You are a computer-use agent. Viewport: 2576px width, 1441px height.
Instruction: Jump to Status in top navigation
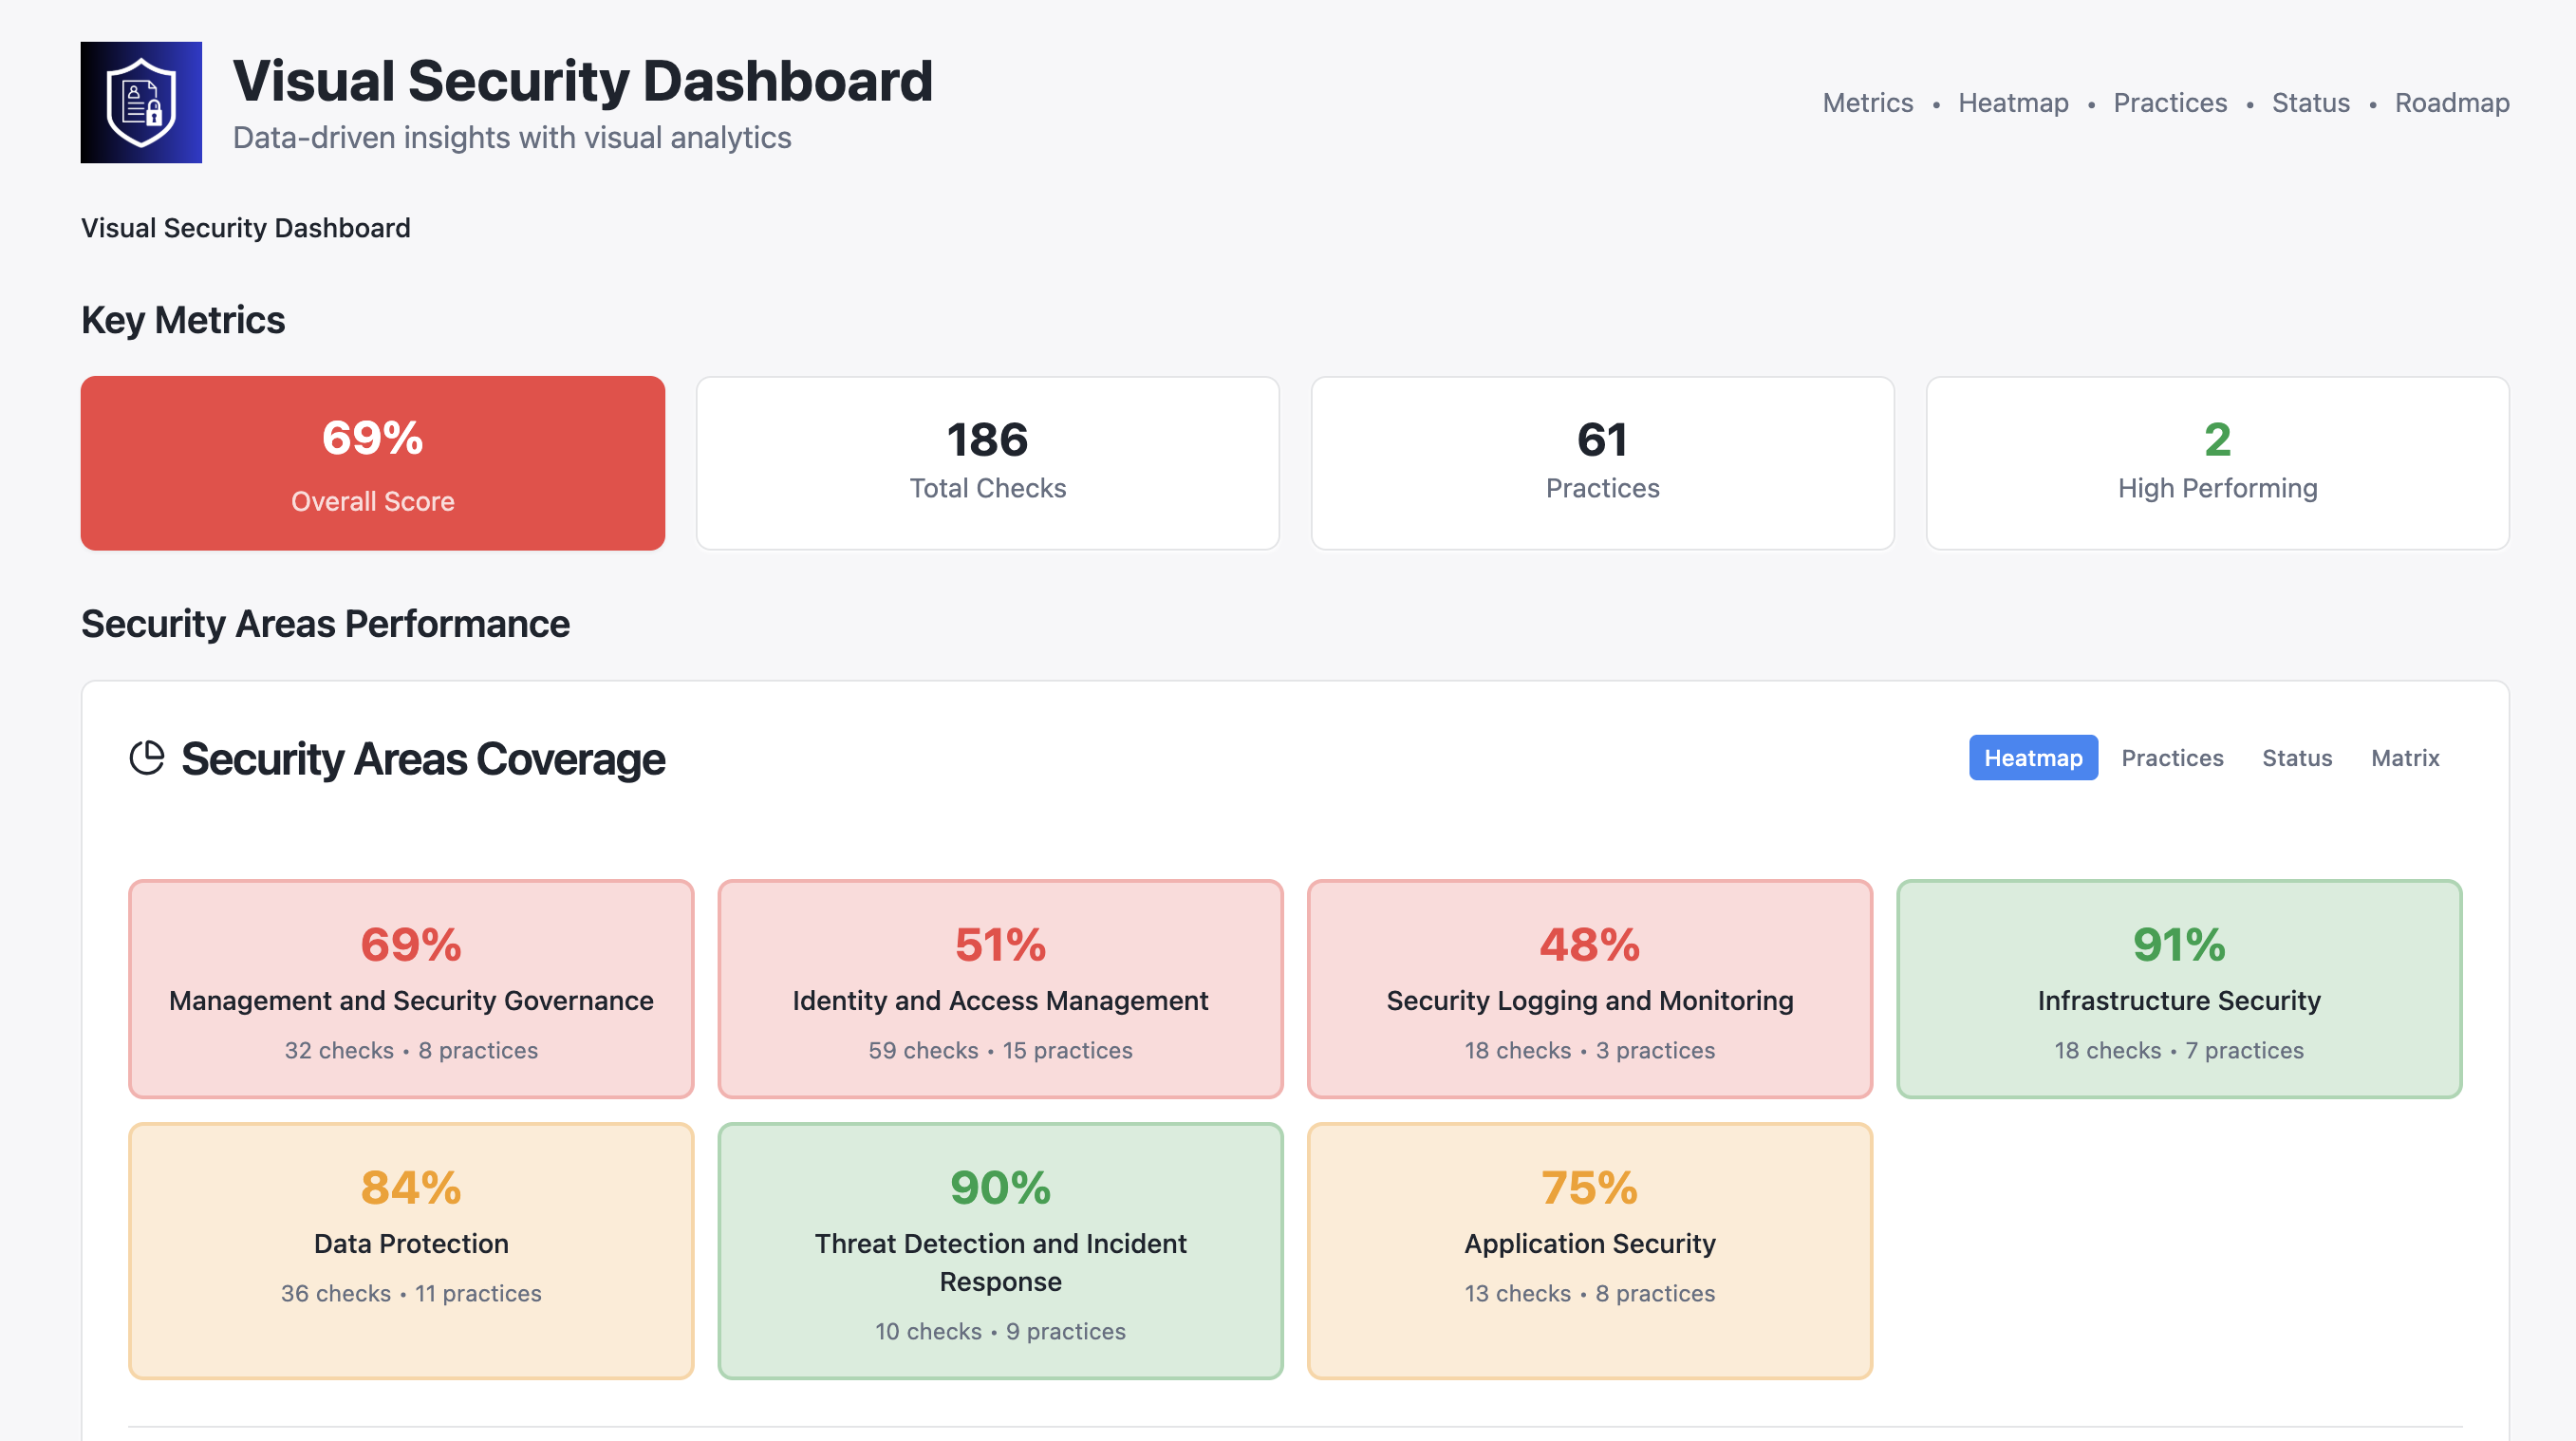click(2310, 102)
